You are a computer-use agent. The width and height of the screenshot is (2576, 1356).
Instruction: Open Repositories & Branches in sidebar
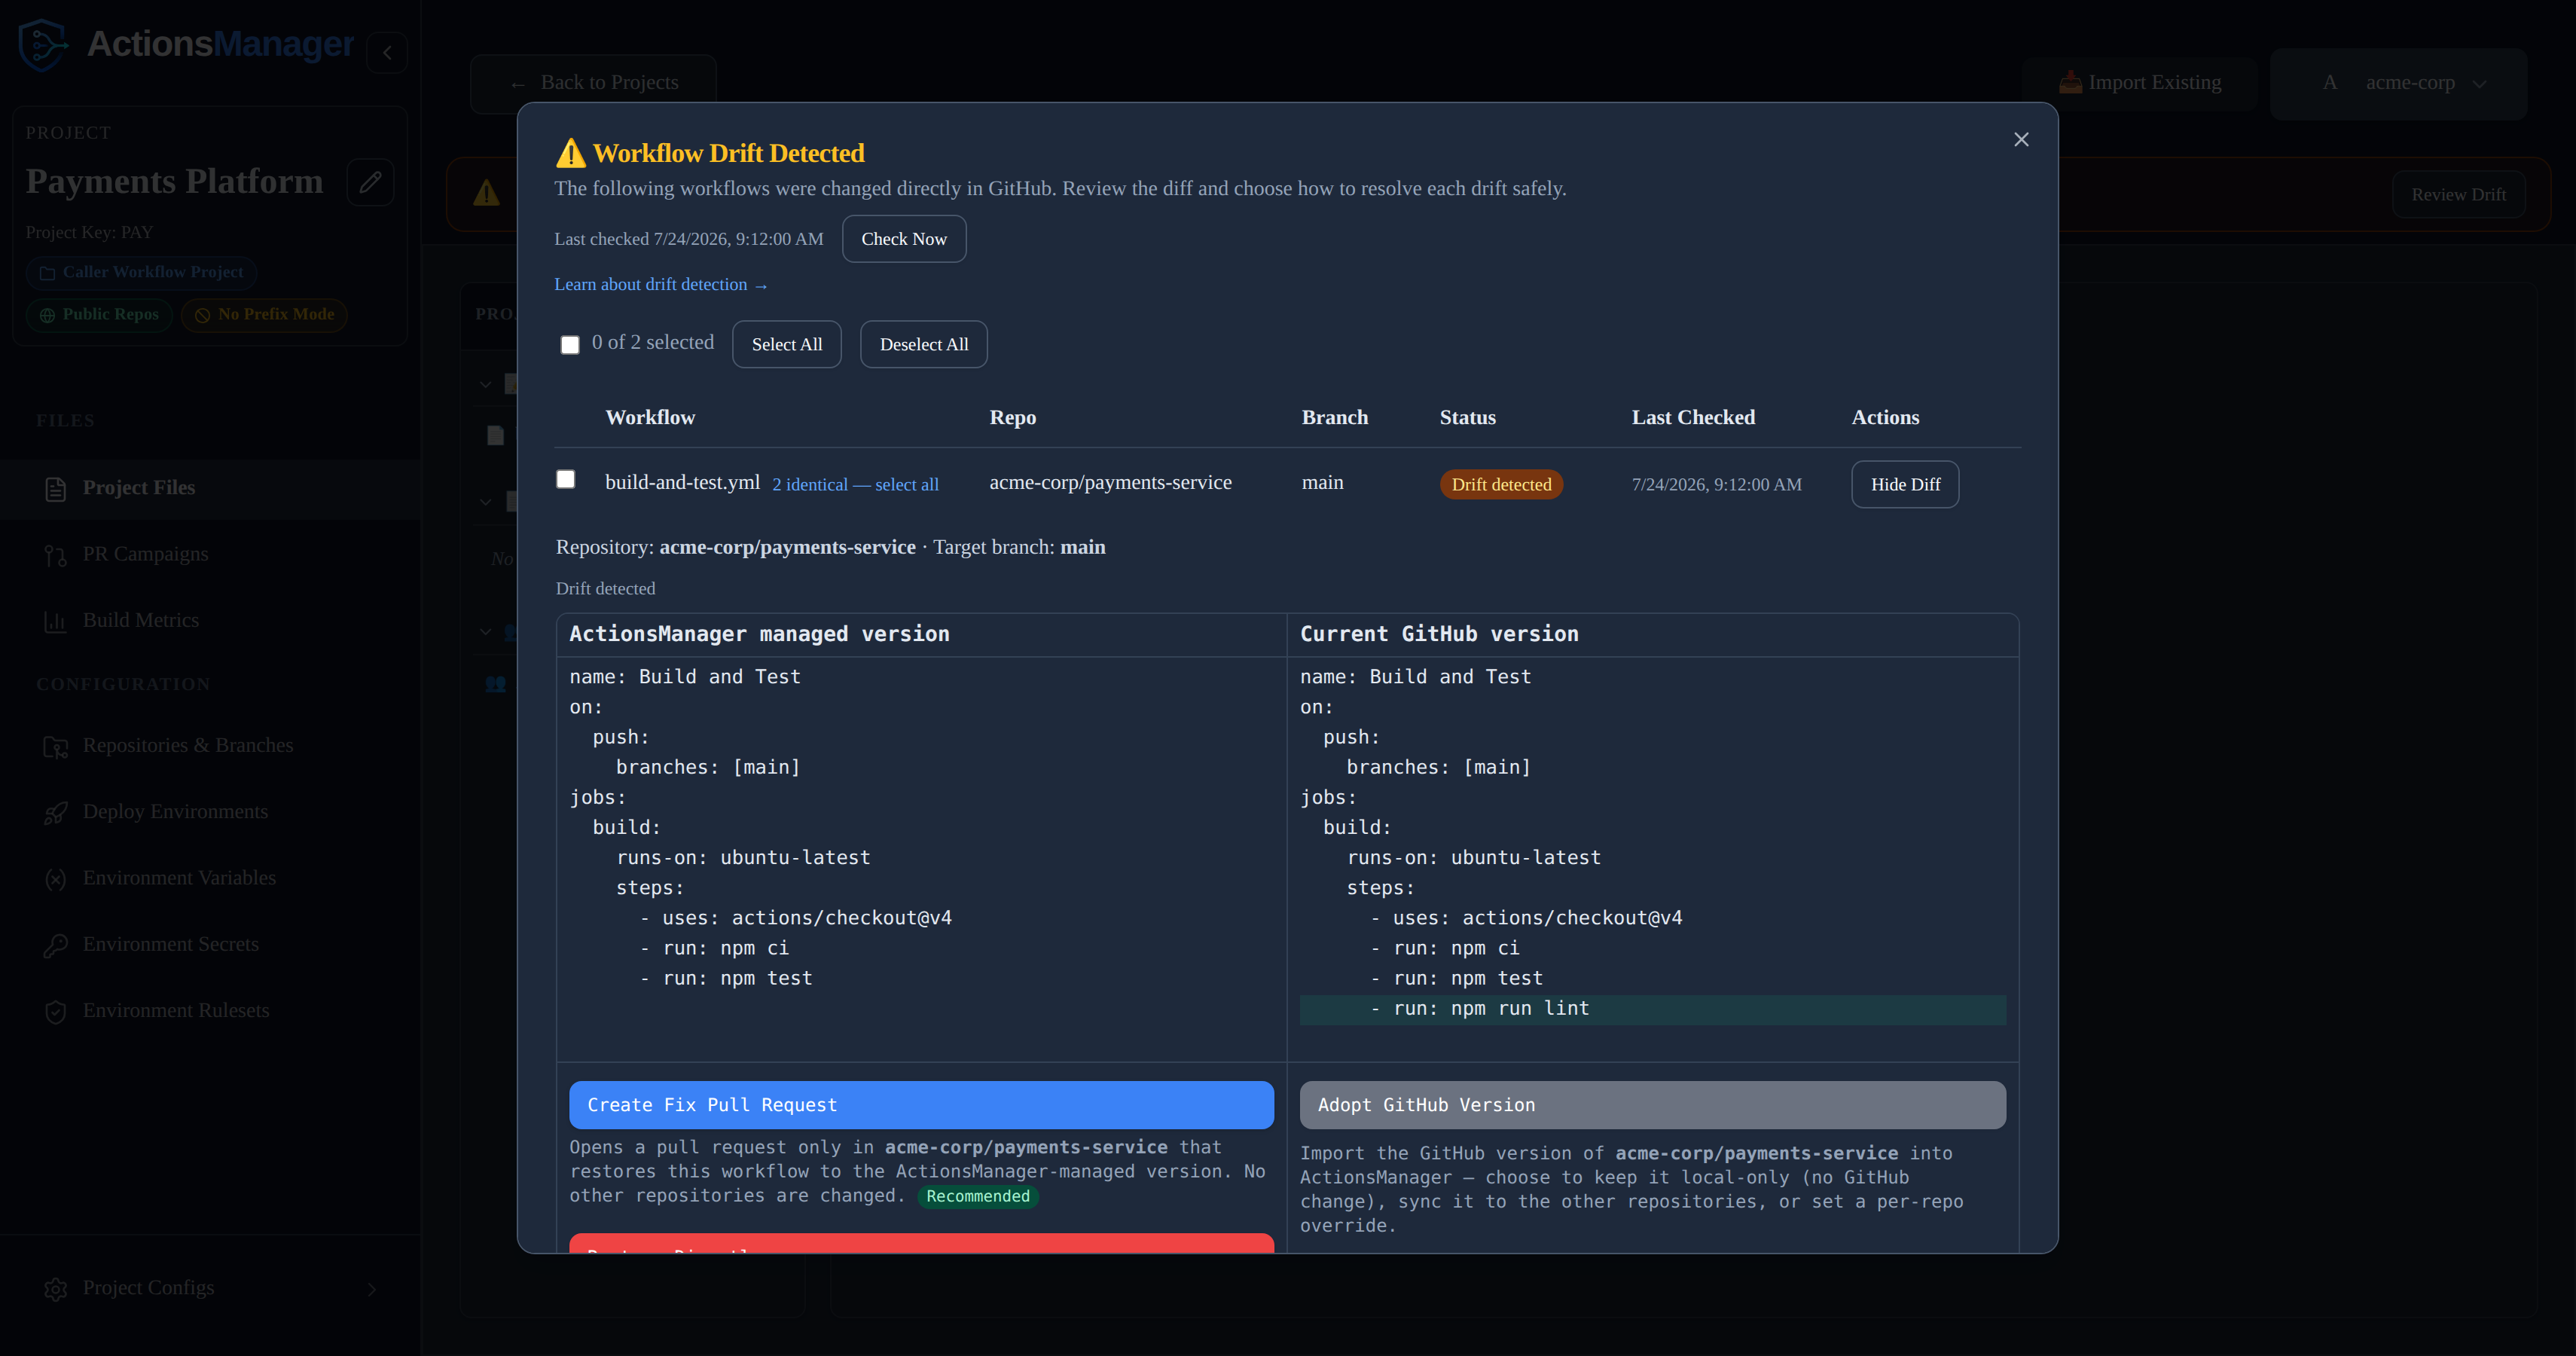click(210, 746)
